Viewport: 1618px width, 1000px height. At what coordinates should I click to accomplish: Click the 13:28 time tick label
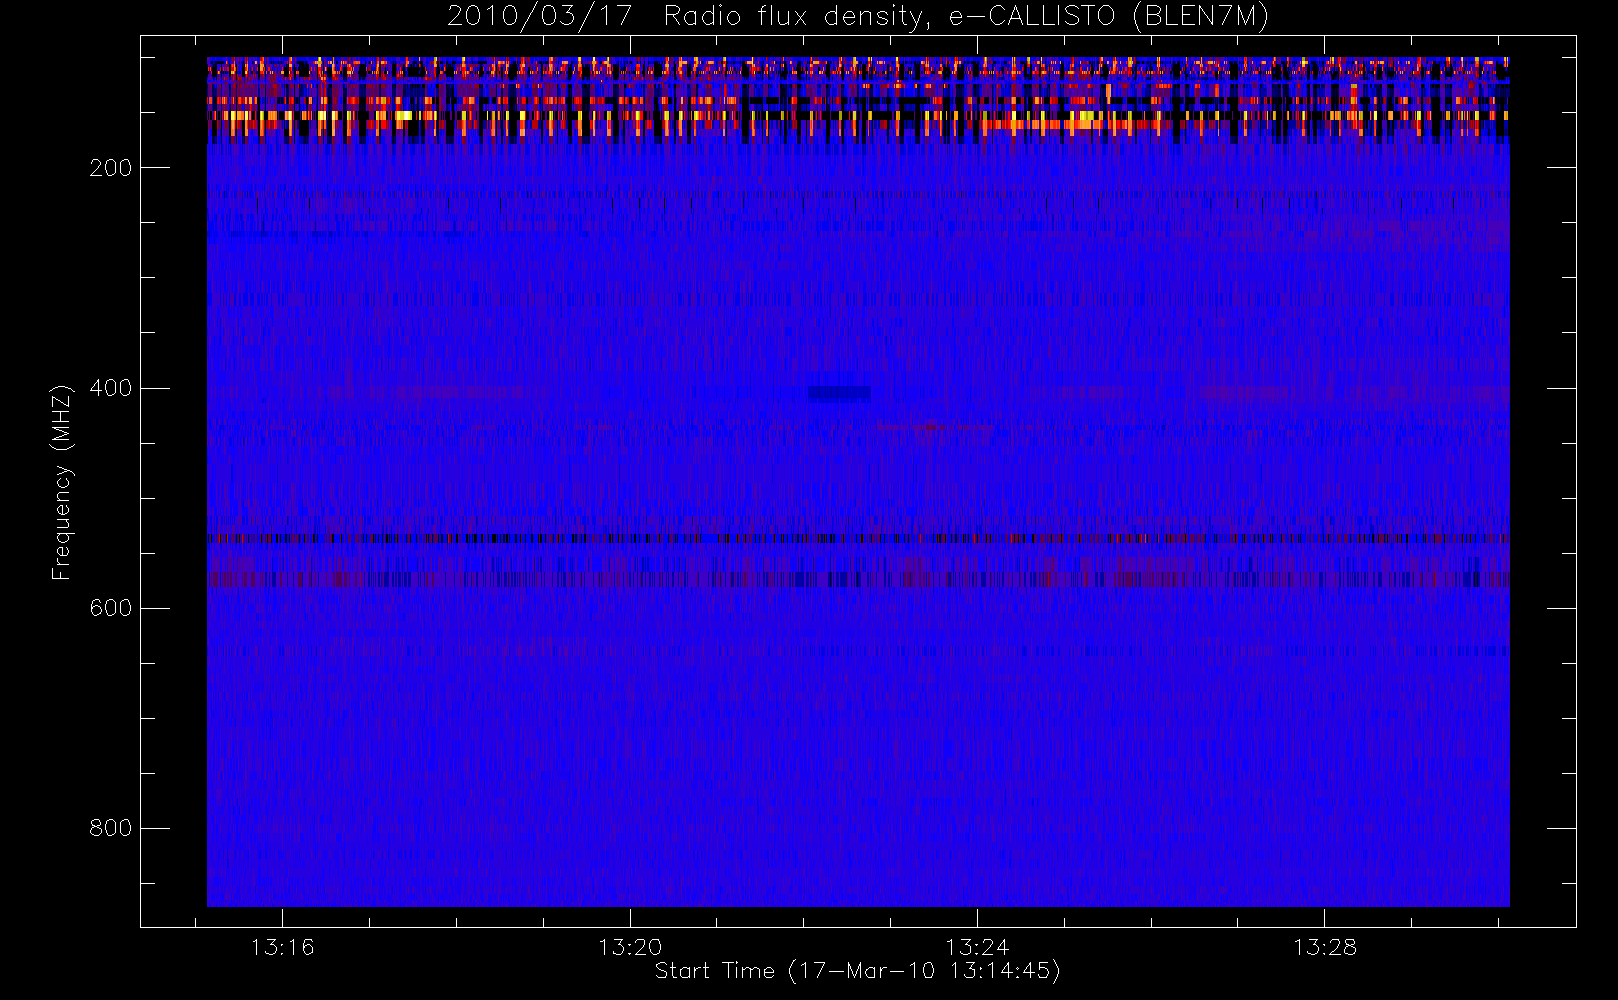1325,947
